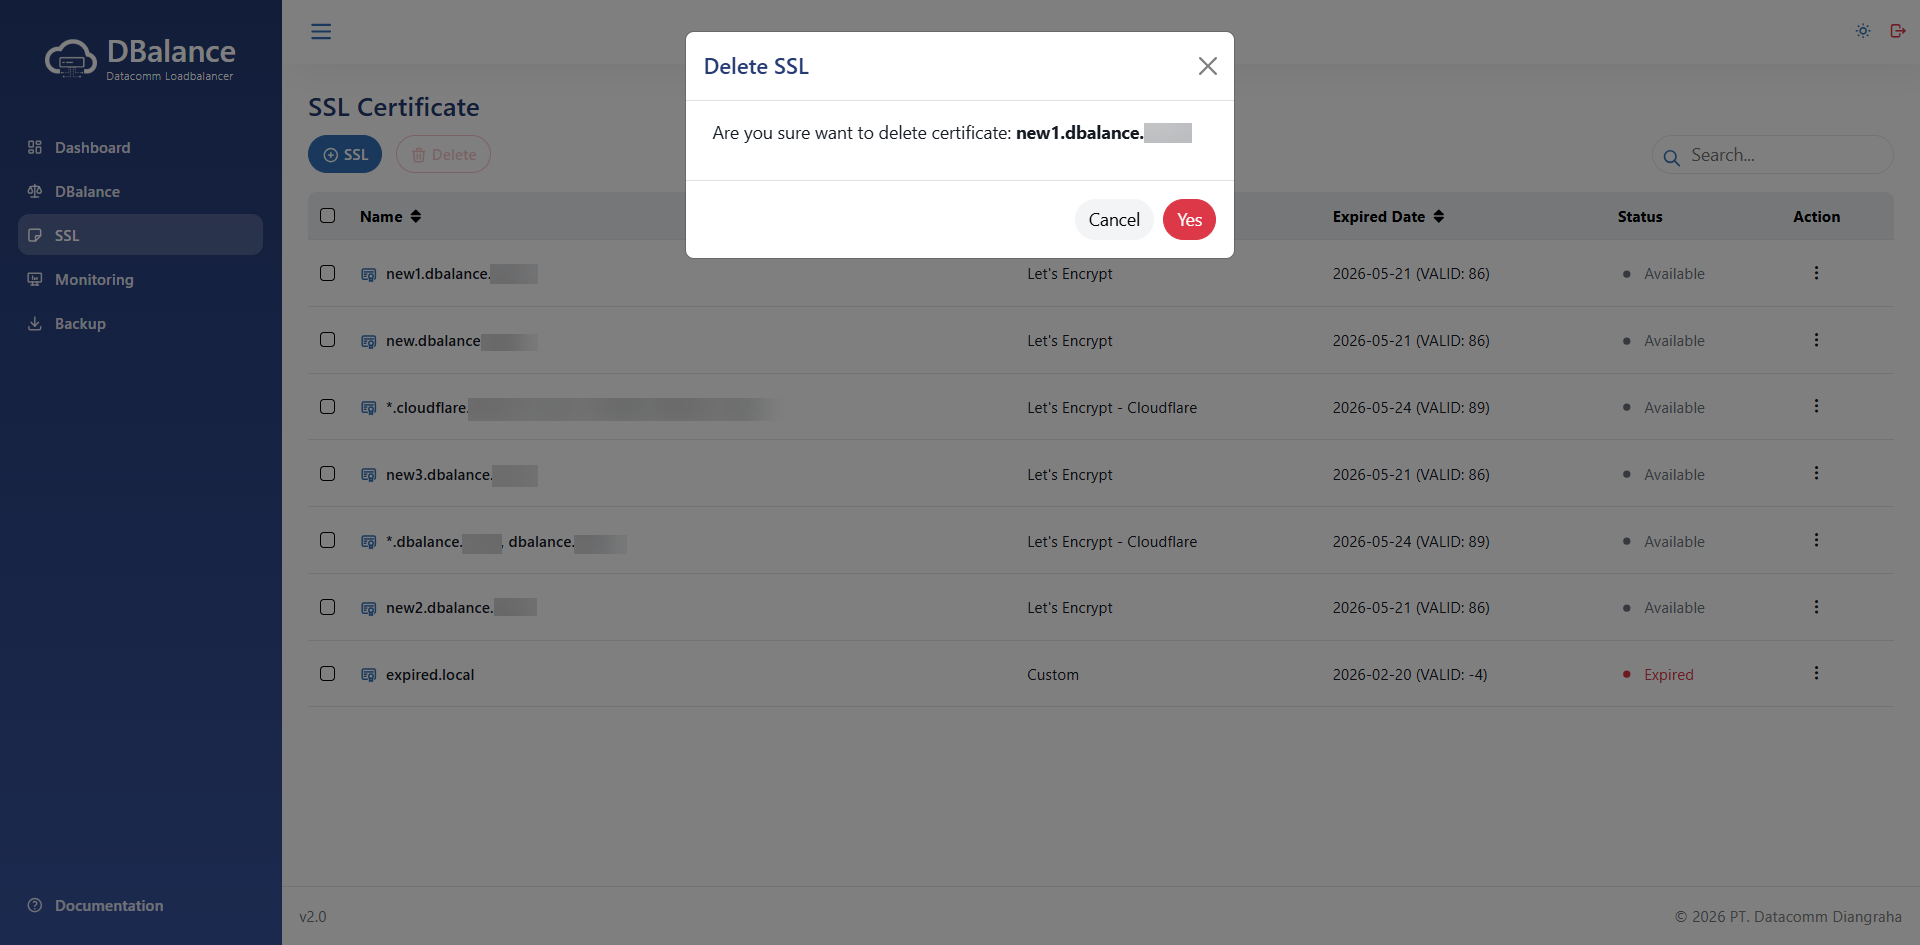This screenshot has width=1920, height=945.
Task: Toggle the light/dark theme sun icon
Action: click(x=1863, y=31)
